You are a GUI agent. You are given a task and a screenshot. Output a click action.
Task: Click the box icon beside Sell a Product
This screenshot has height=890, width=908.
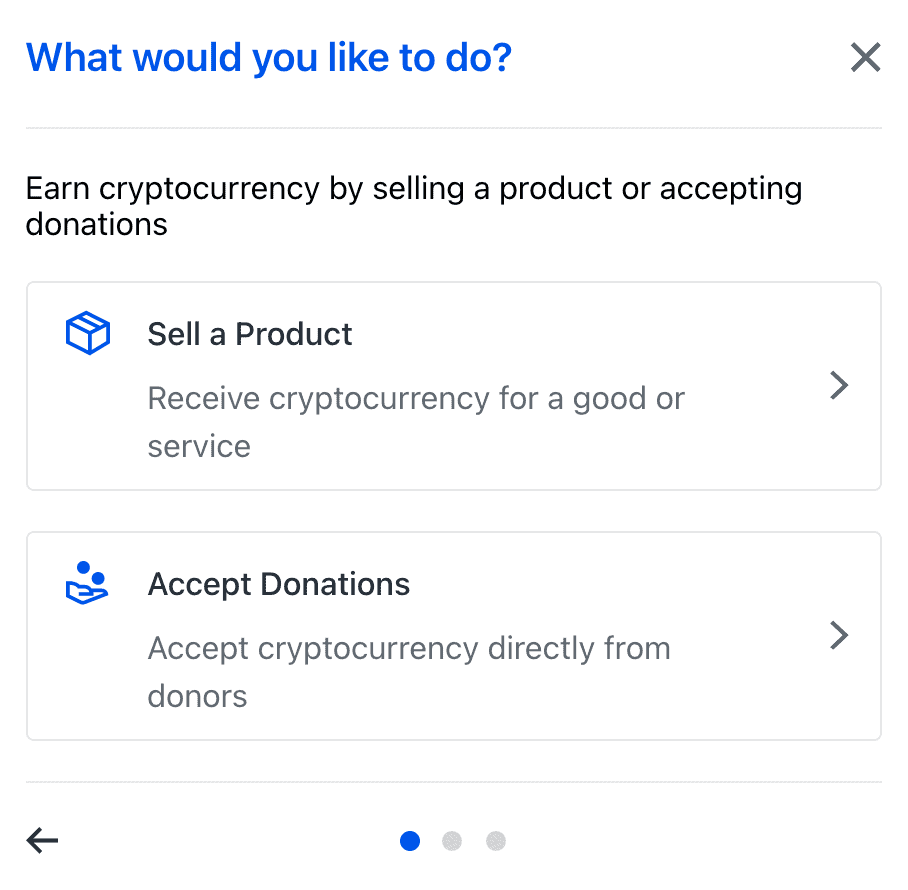87,333
